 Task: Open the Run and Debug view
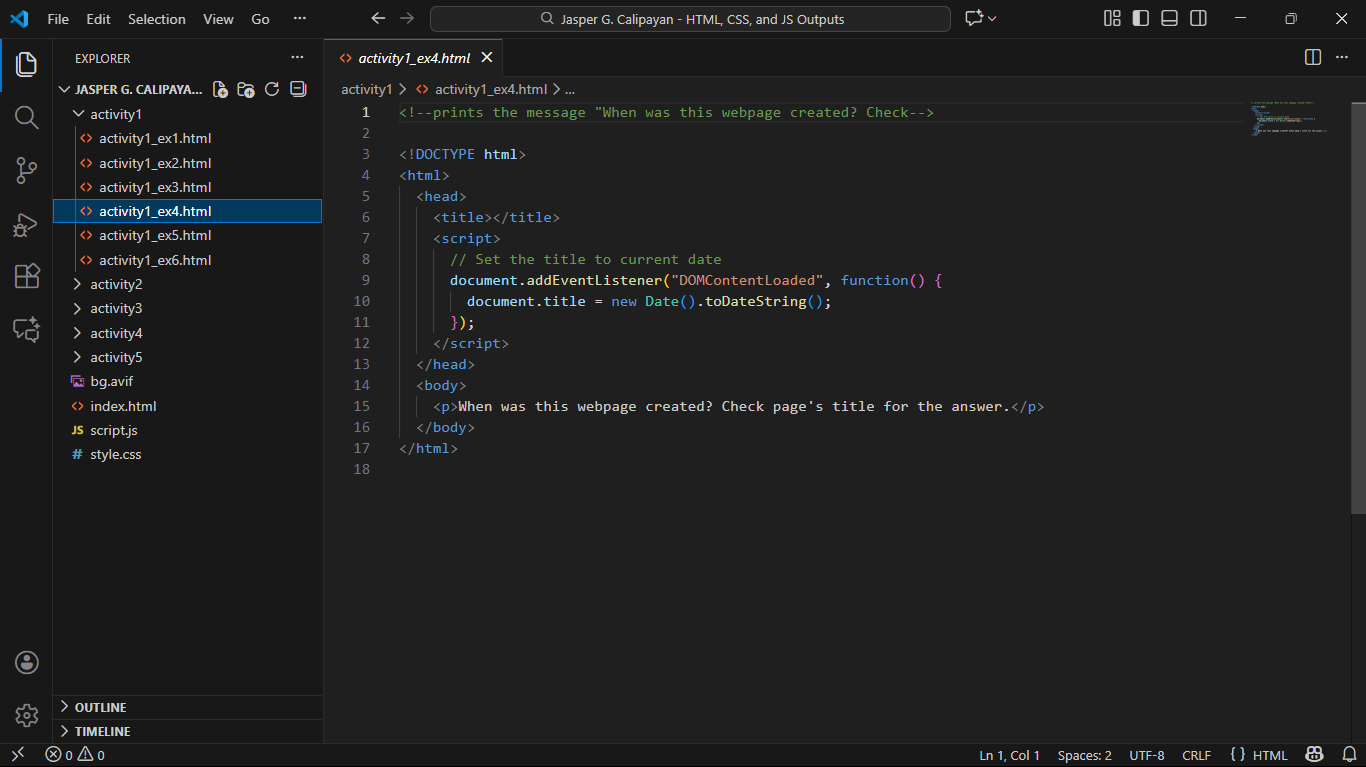(x=27, y=225)
